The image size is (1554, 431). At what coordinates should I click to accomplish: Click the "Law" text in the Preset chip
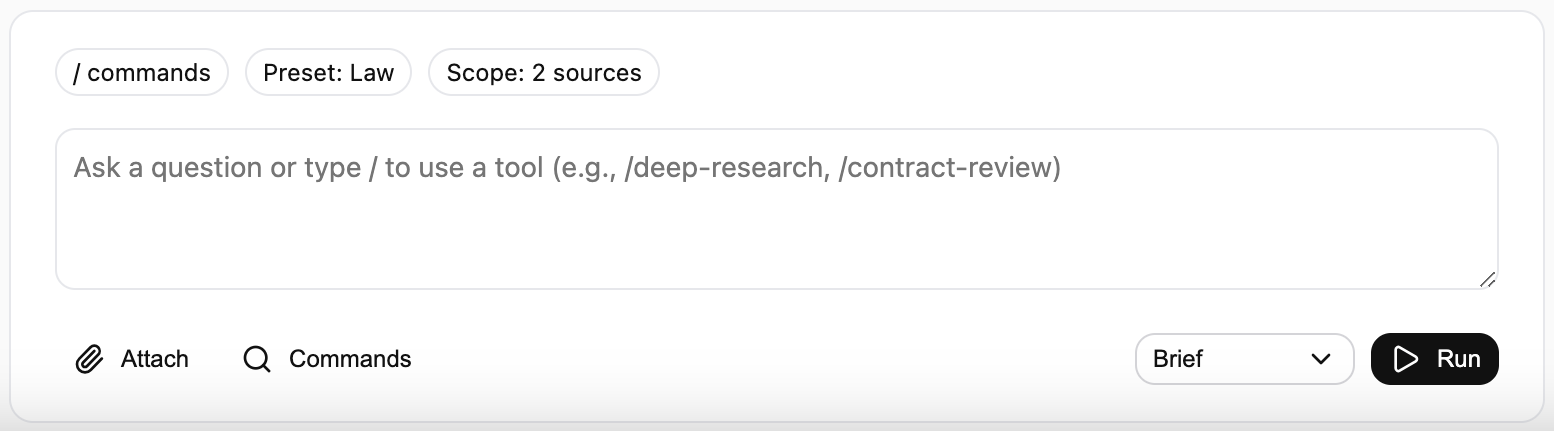372,73
